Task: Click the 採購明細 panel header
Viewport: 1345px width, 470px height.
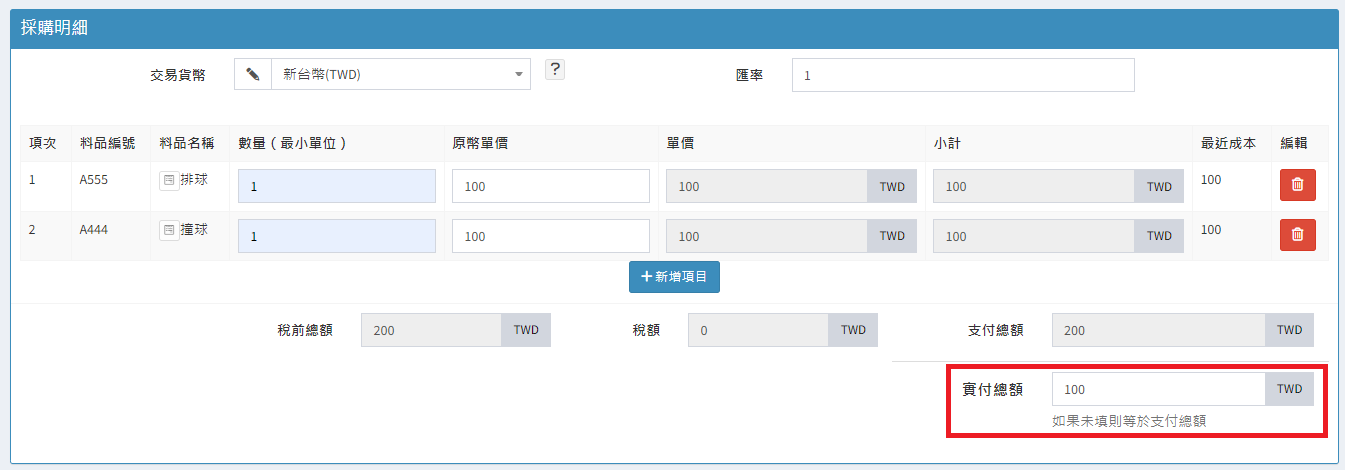Action: [672, 28]
